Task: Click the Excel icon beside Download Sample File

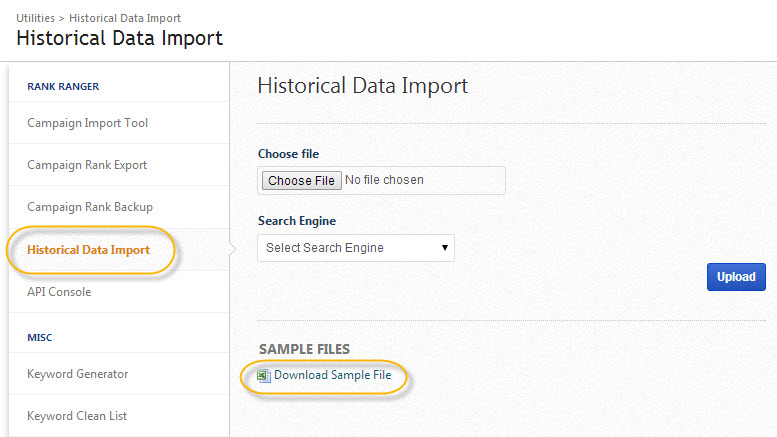Action: (x=264, y=376)
